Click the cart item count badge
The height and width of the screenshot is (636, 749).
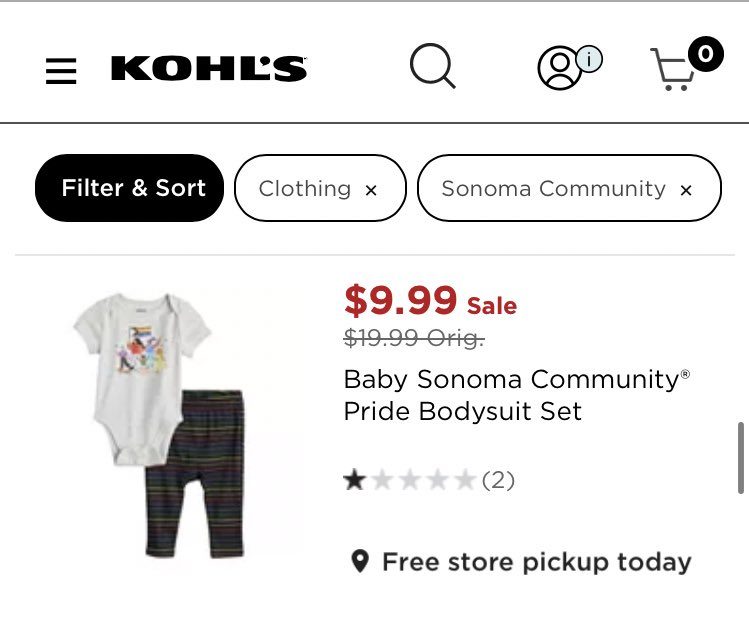pyautogui.click(x=705, y=53)
